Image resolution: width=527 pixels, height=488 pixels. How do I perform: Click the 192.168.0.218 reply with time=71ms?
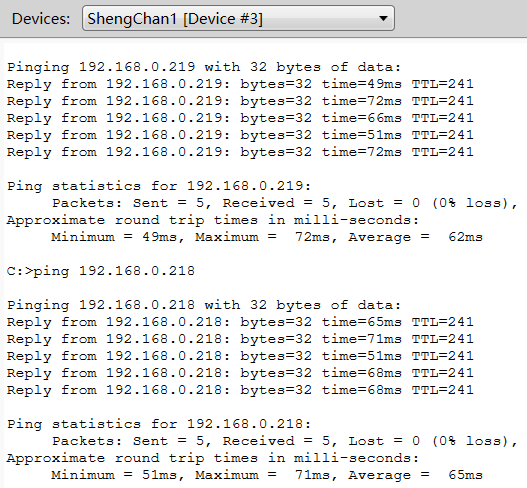pyautogui.click(x=240, y=339)
